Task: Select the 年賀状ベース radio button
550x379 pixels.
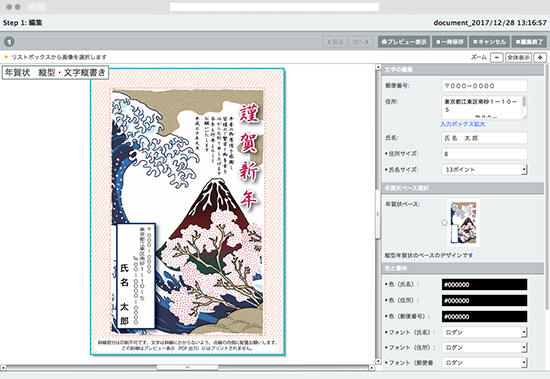Action: [444, 222]
